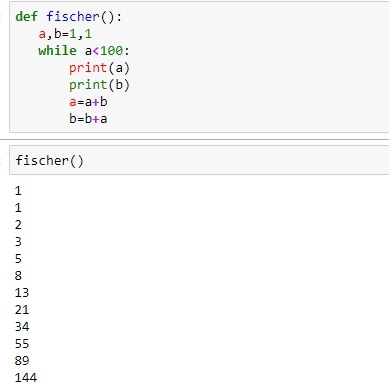
Task: Click output value 8
Action: [18, 276]
